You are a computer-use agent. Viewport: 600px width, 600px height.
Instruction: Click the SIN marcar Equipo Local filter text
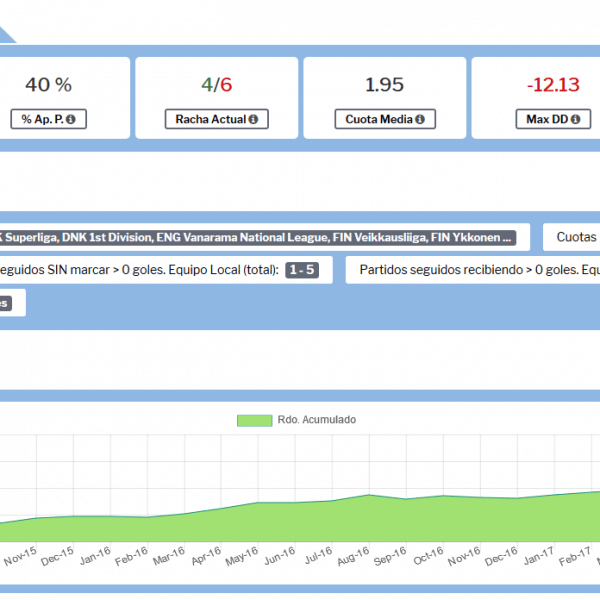tap(139, 270)
